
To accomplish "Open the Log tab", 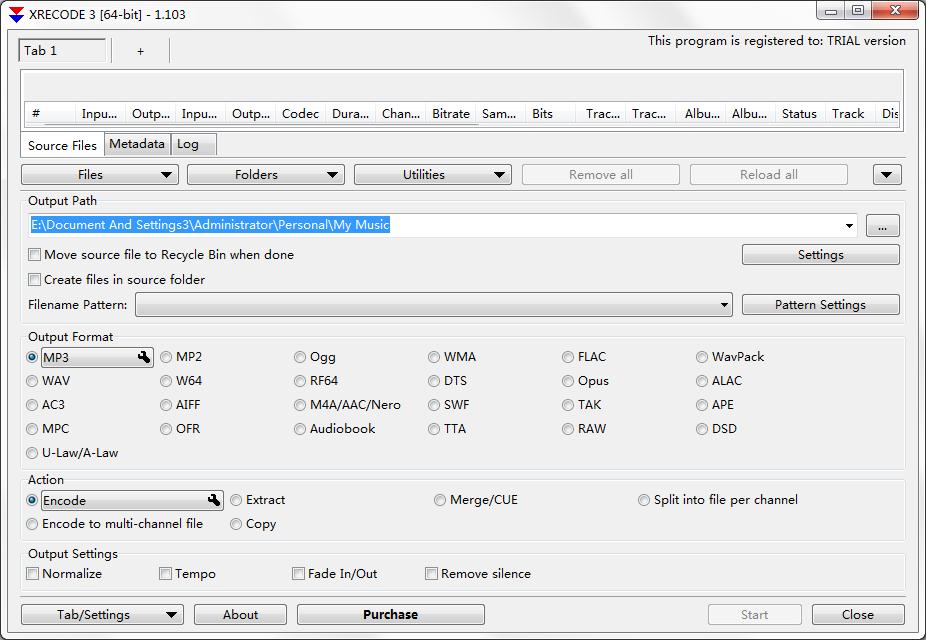I will tap(188, 144).
